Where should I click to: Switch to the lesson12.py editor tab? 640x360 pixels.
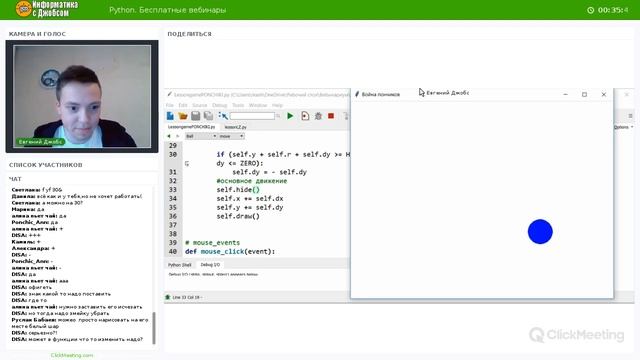tap(236, 127)
